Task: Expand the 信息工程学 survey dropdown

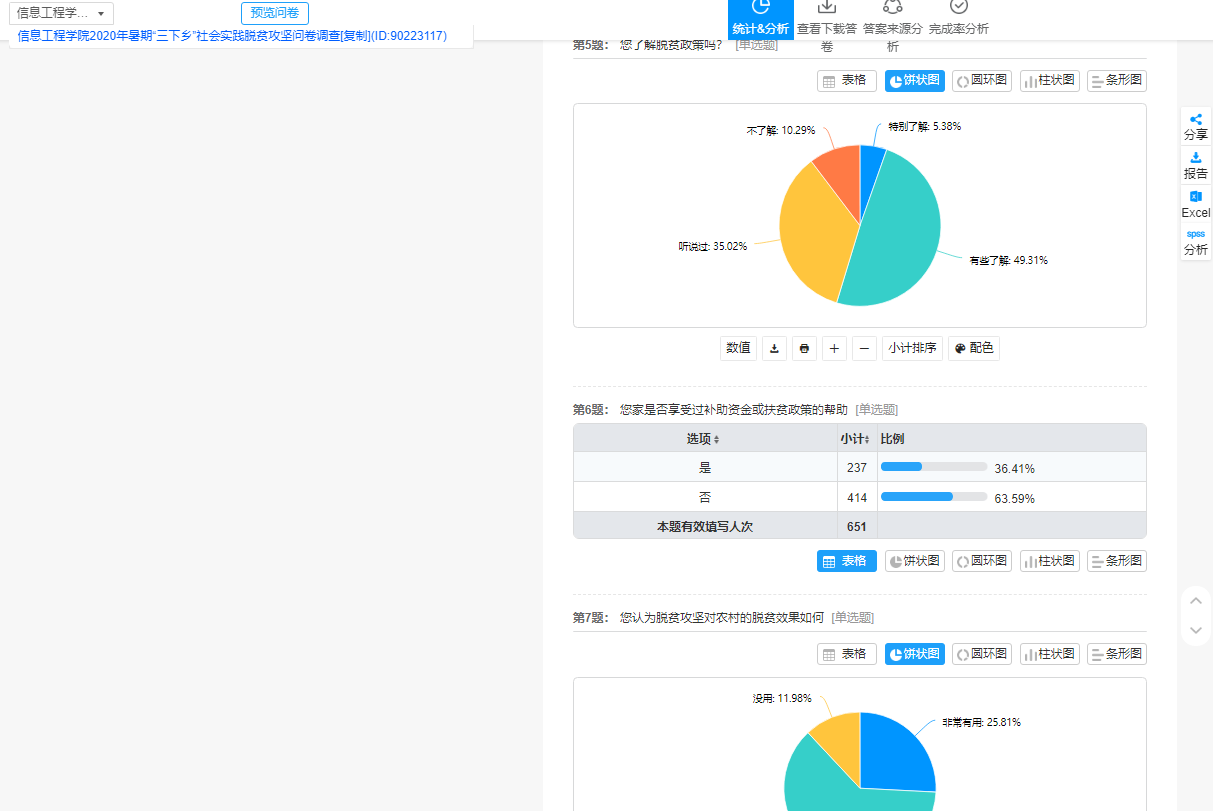Action: [x=61, y=13]
